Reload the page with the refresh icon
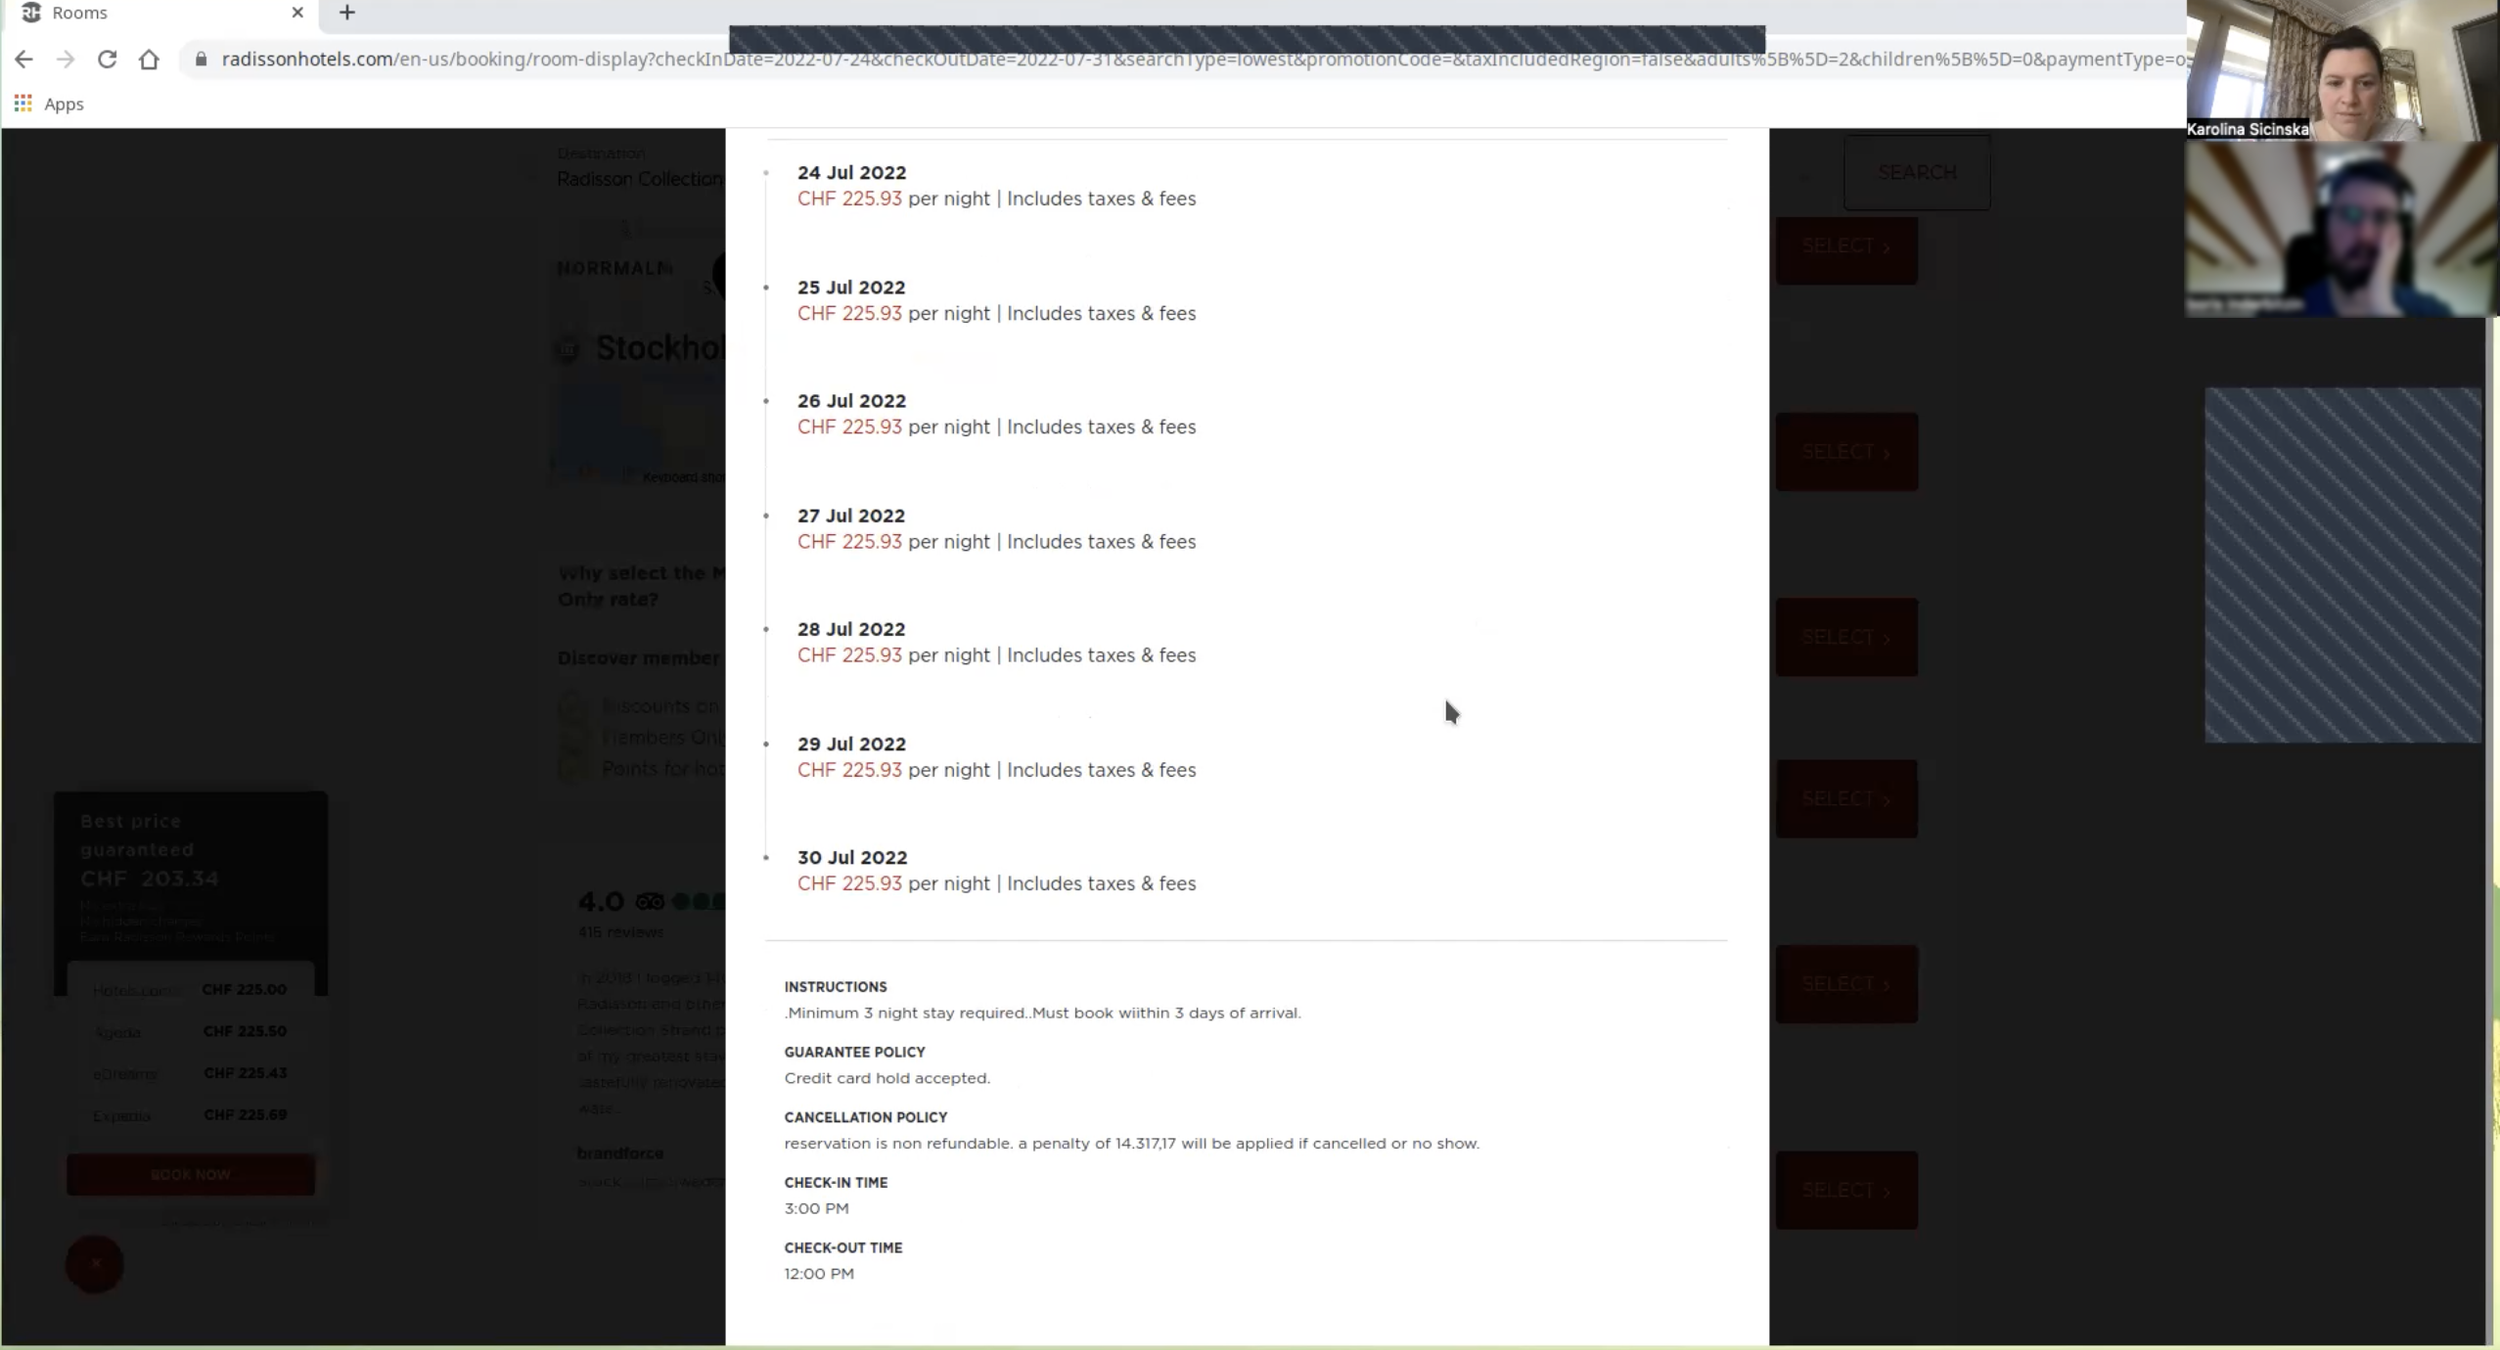2500x1350 pixels. pyautogui.click(x=107, y=59)
